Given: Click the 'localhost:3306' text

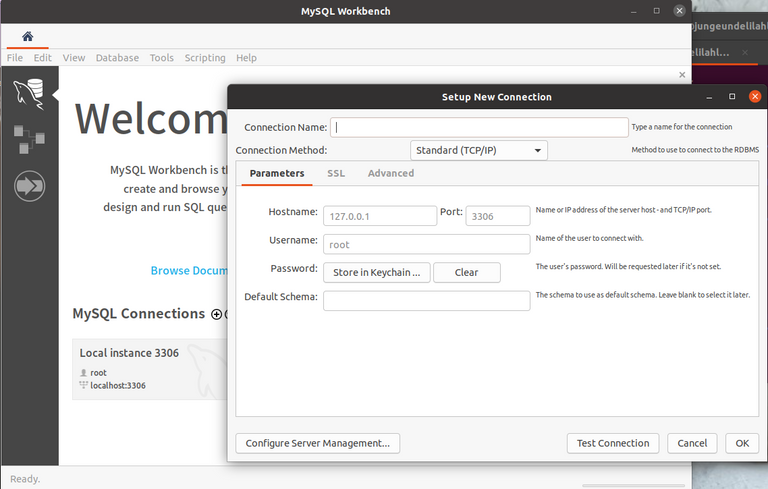Looking at the screenshot, I should pos(118,386).
